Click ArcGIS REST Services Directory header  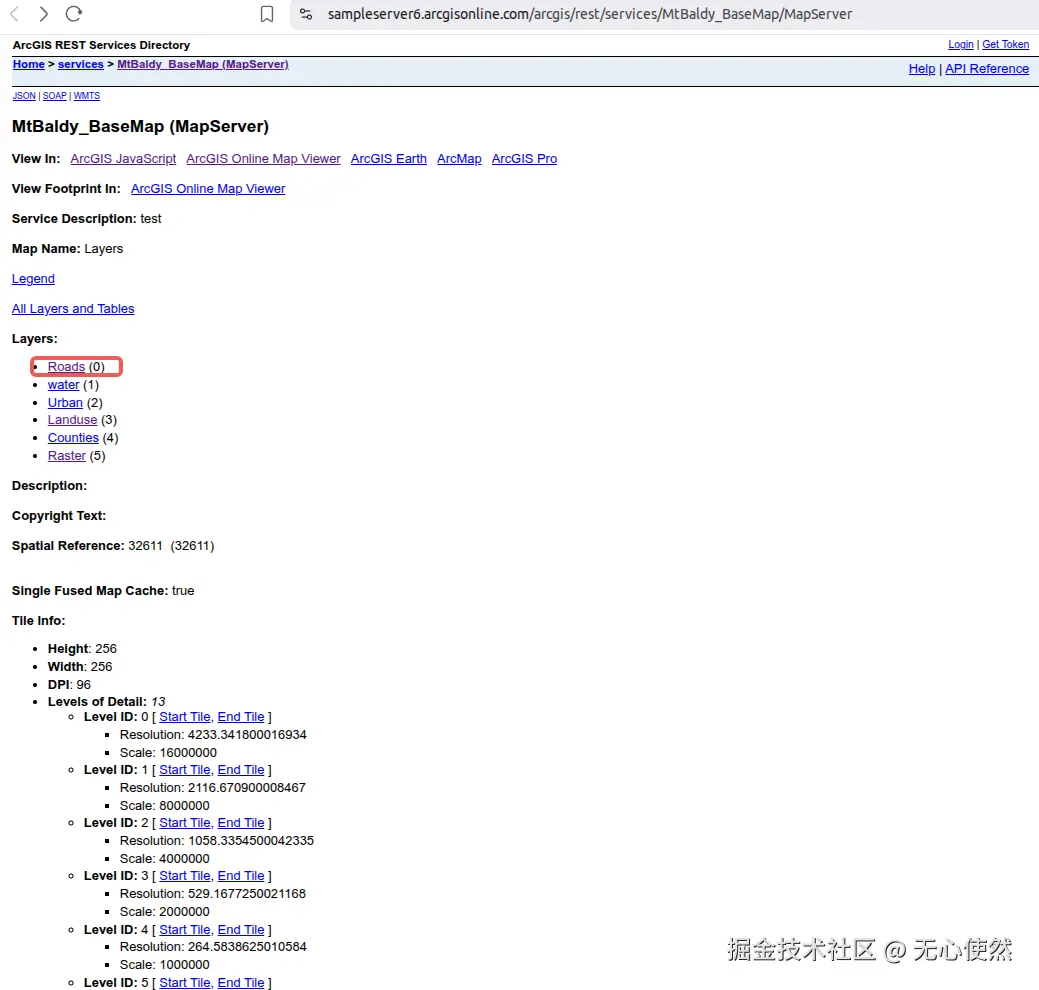point(101,45)
